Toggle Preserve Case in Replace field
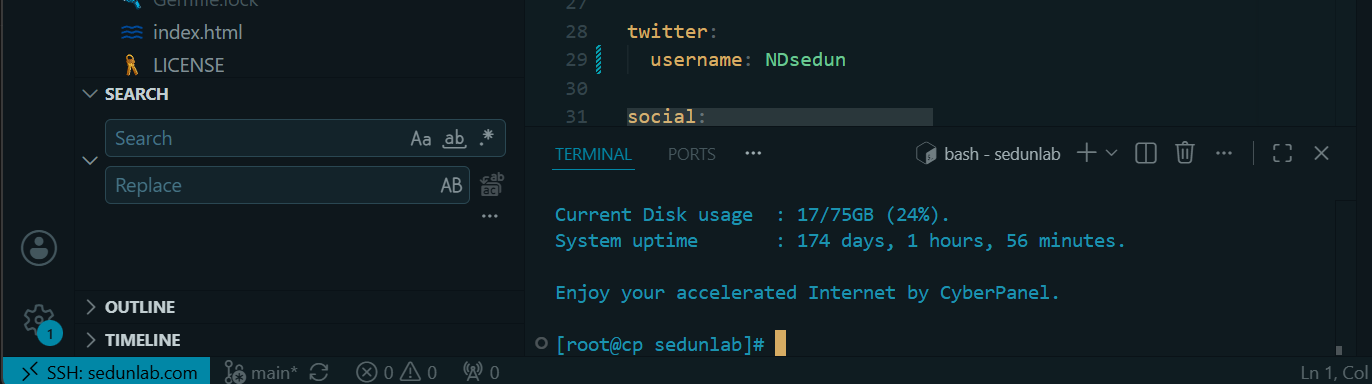The width and height of the screenshot is (1372, 384). coord(451,185)
